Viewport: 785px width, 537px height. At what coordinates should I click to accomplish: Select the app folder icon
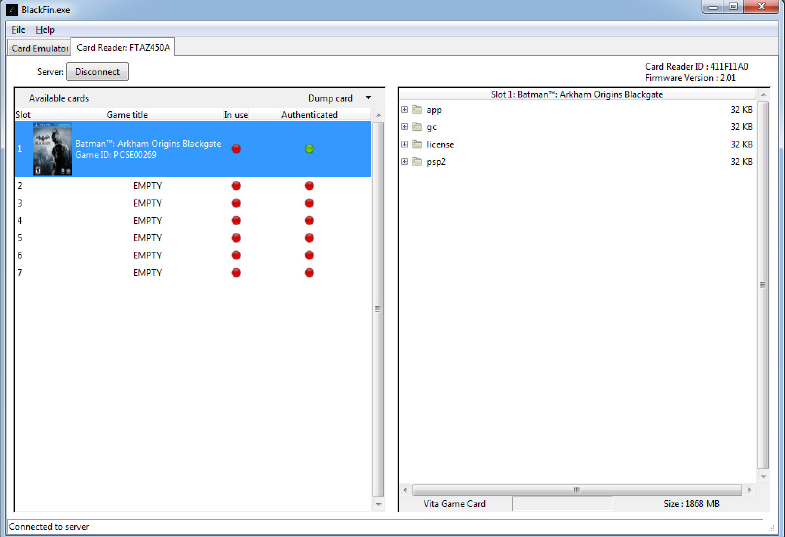click(417, 110)
